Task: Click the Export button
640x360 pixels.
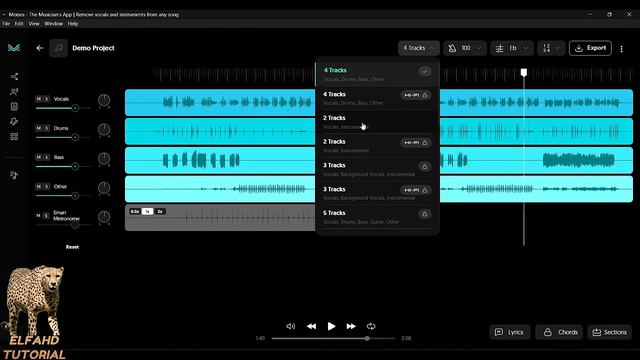Action: 590,48
